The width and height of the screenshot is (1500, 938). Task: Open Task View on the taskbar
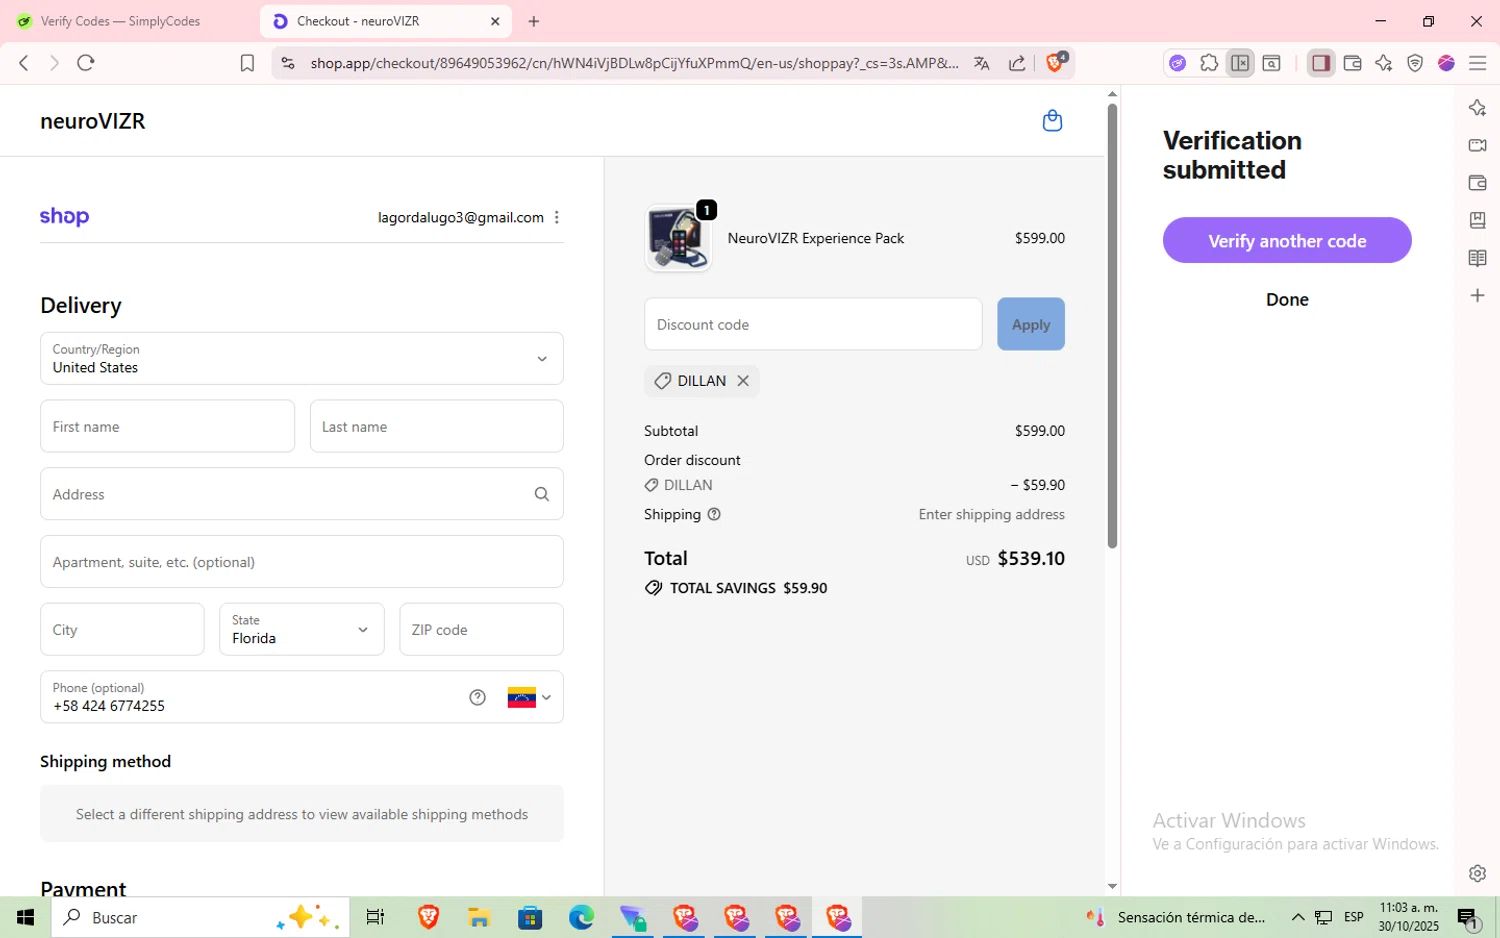(375, 917)
